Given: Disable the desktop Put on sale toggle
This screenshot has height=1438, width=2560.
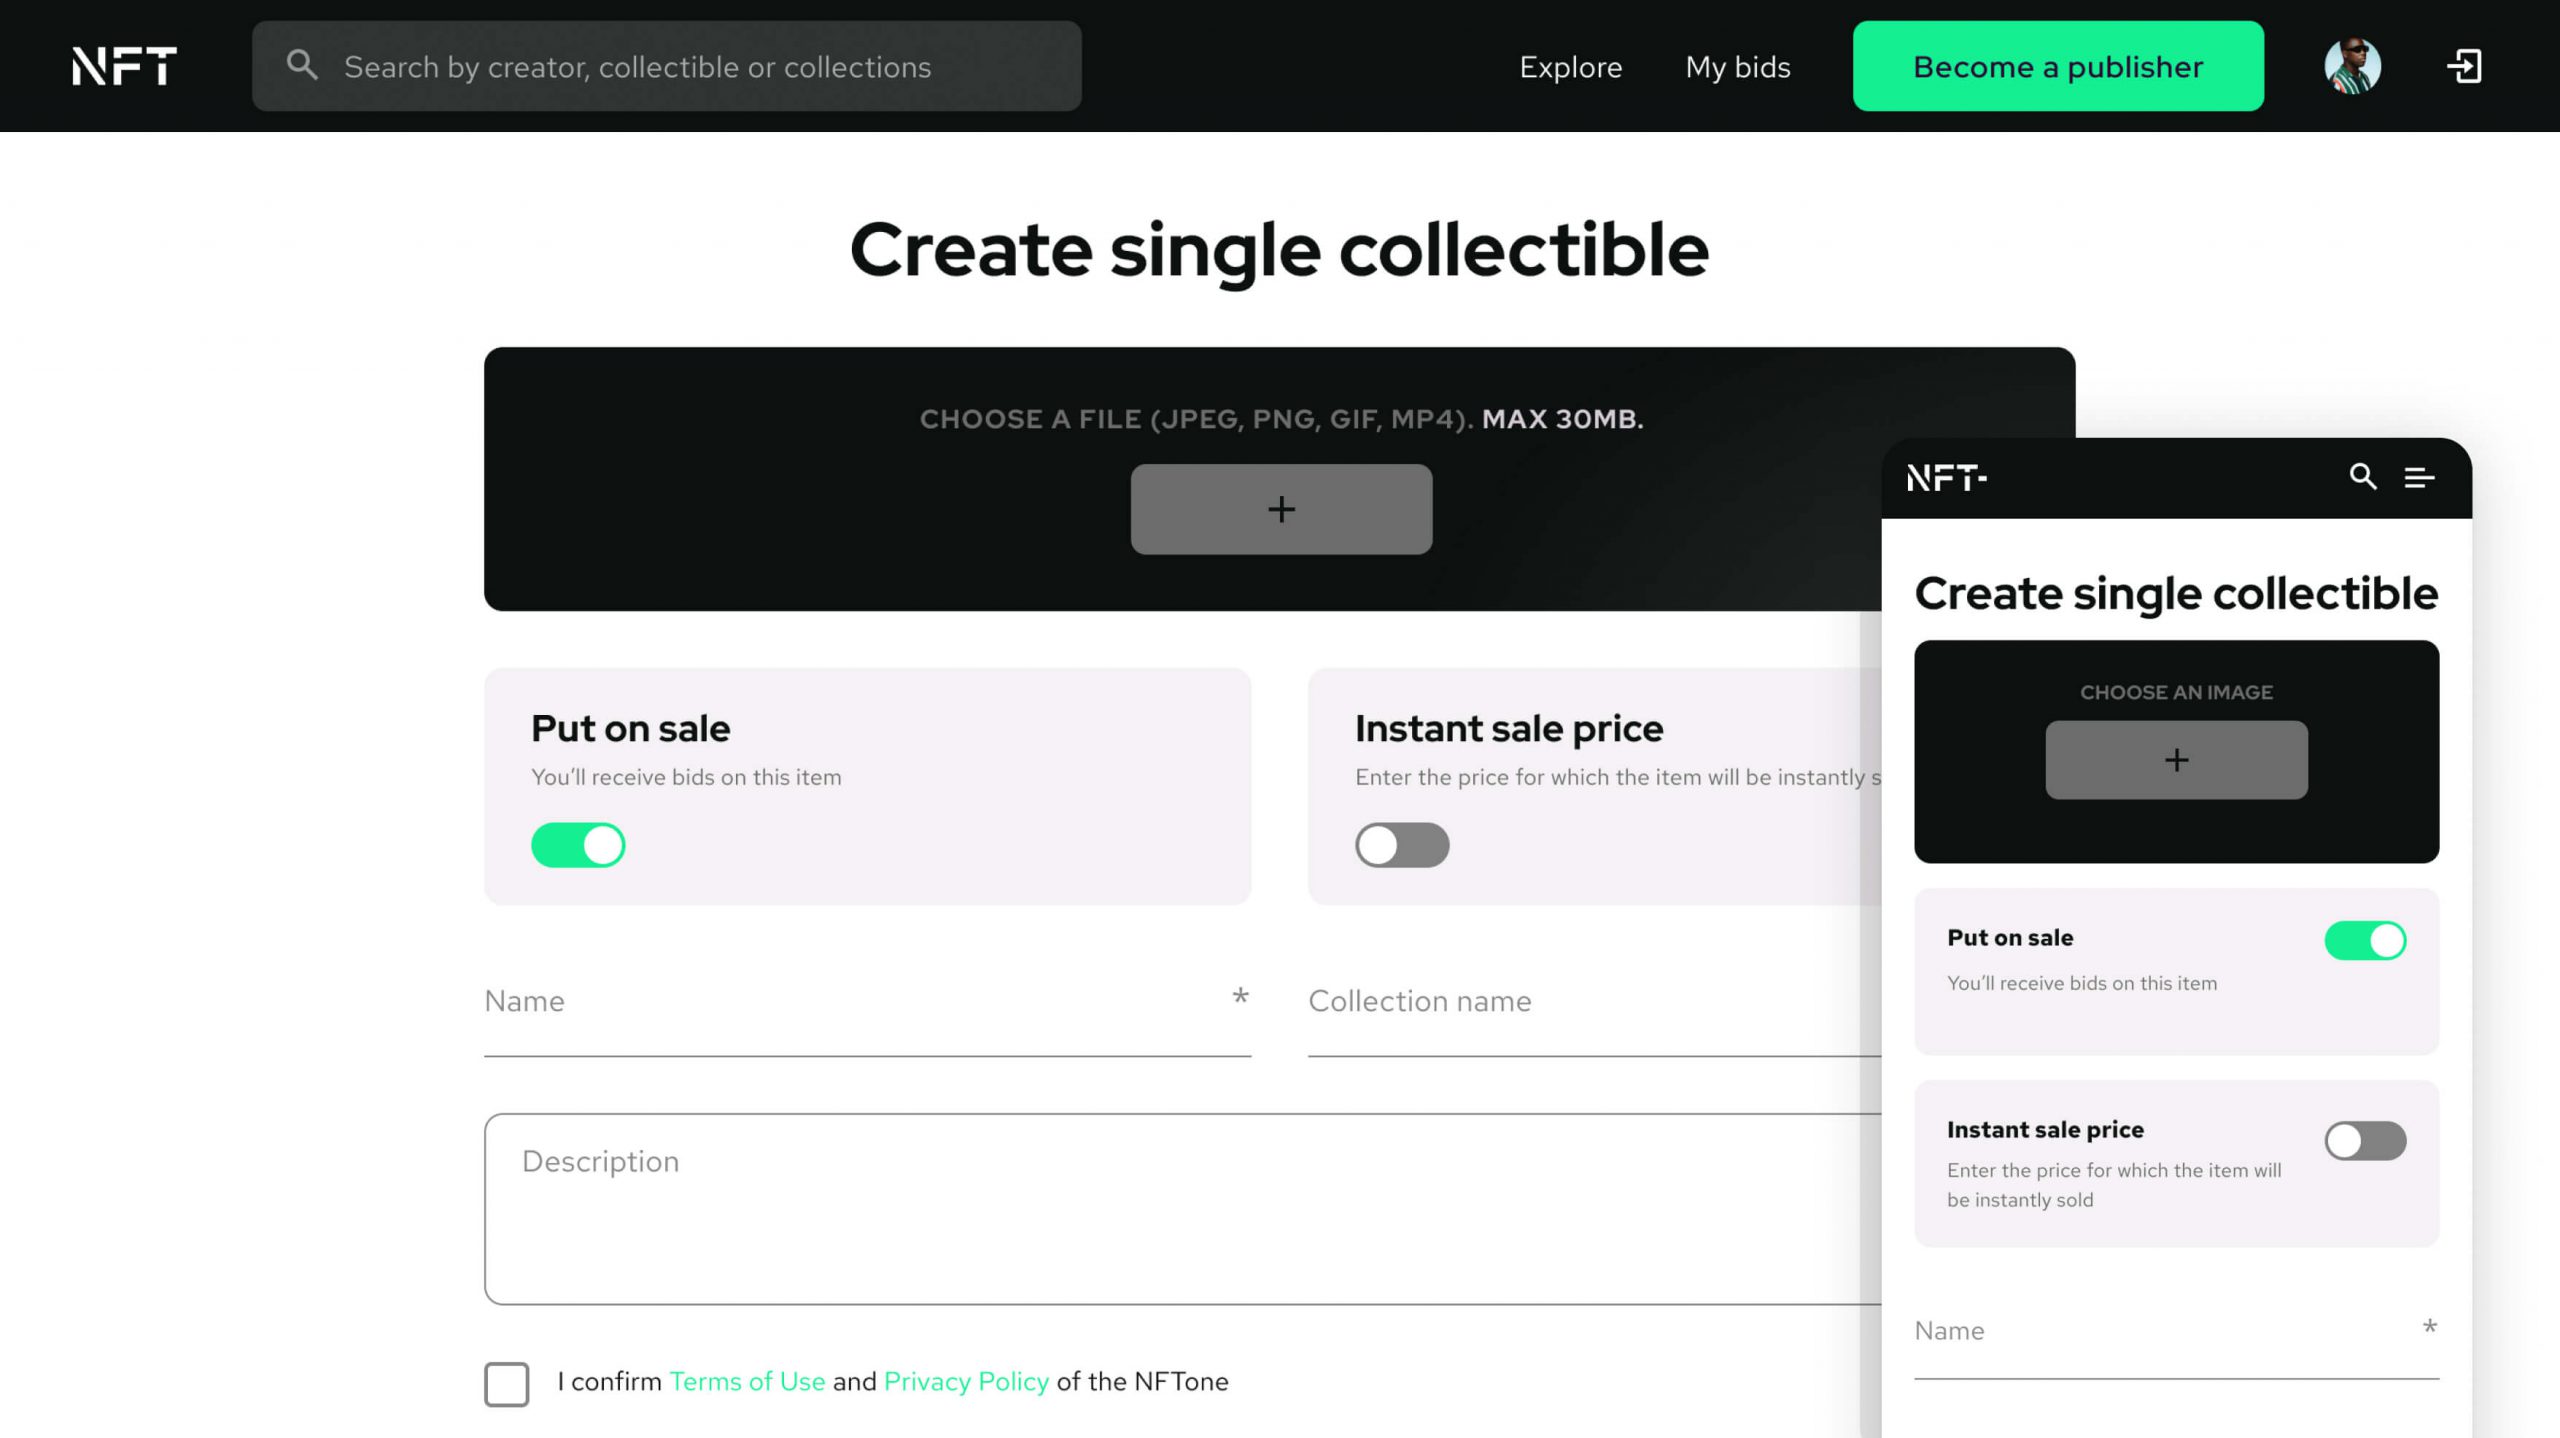Looking at the screenshot, I should click(x=578, y=845).
